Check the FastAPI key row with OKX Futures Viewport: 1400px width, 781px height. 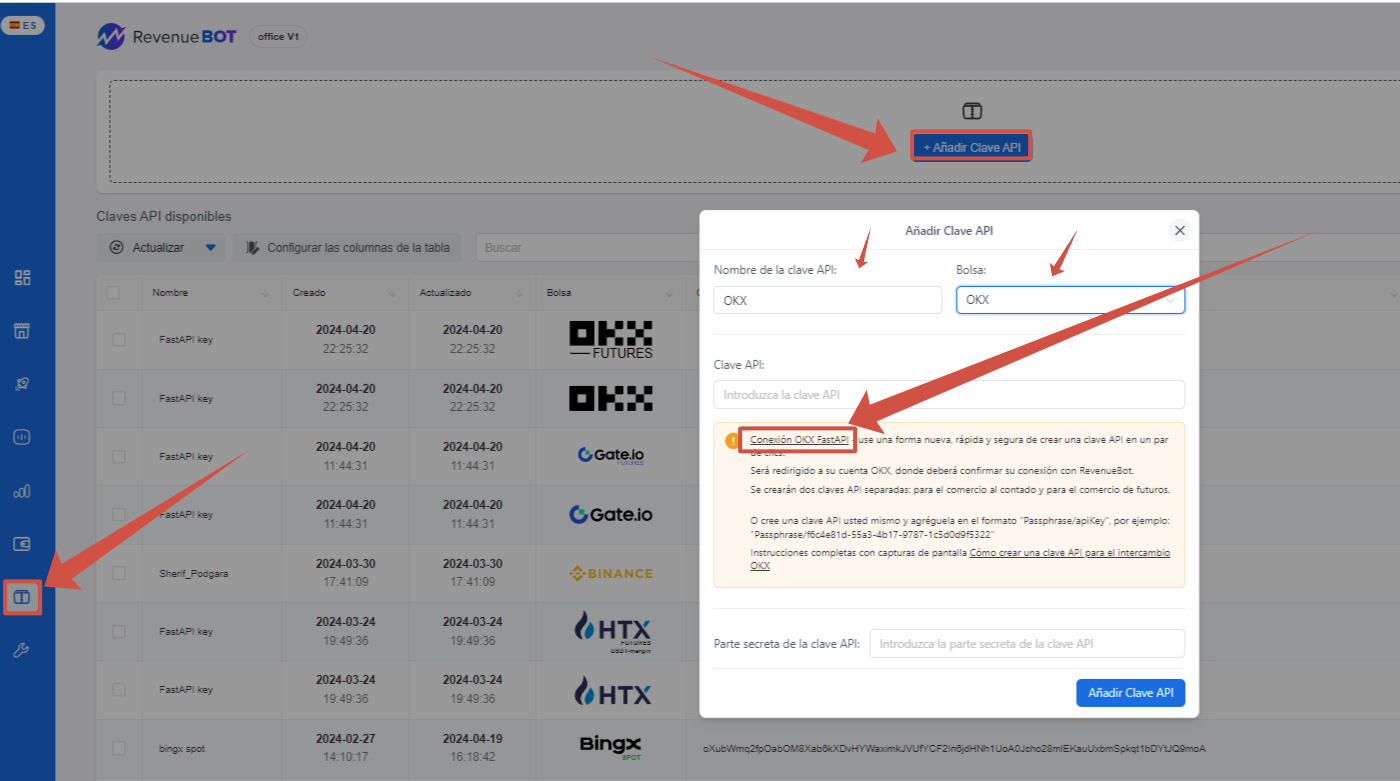119,340
